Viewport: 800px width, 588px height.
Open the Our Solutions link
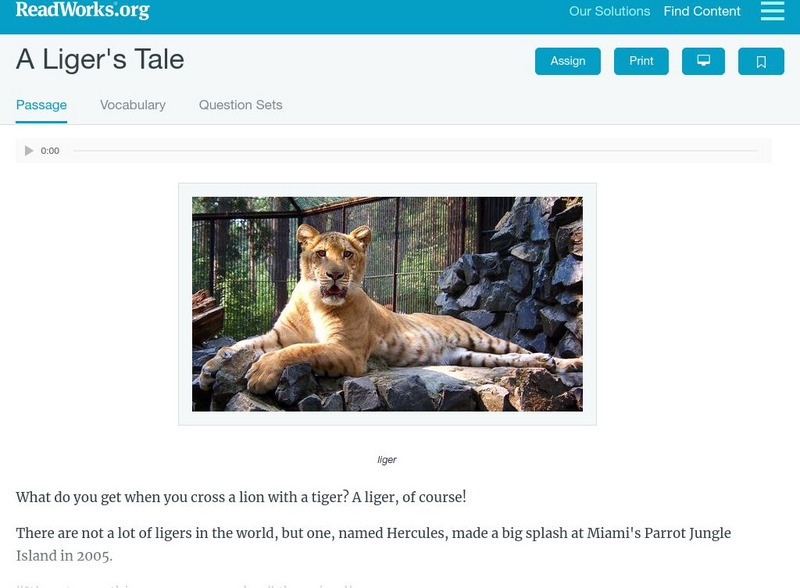pyautogui.click(x=609, y=12)
